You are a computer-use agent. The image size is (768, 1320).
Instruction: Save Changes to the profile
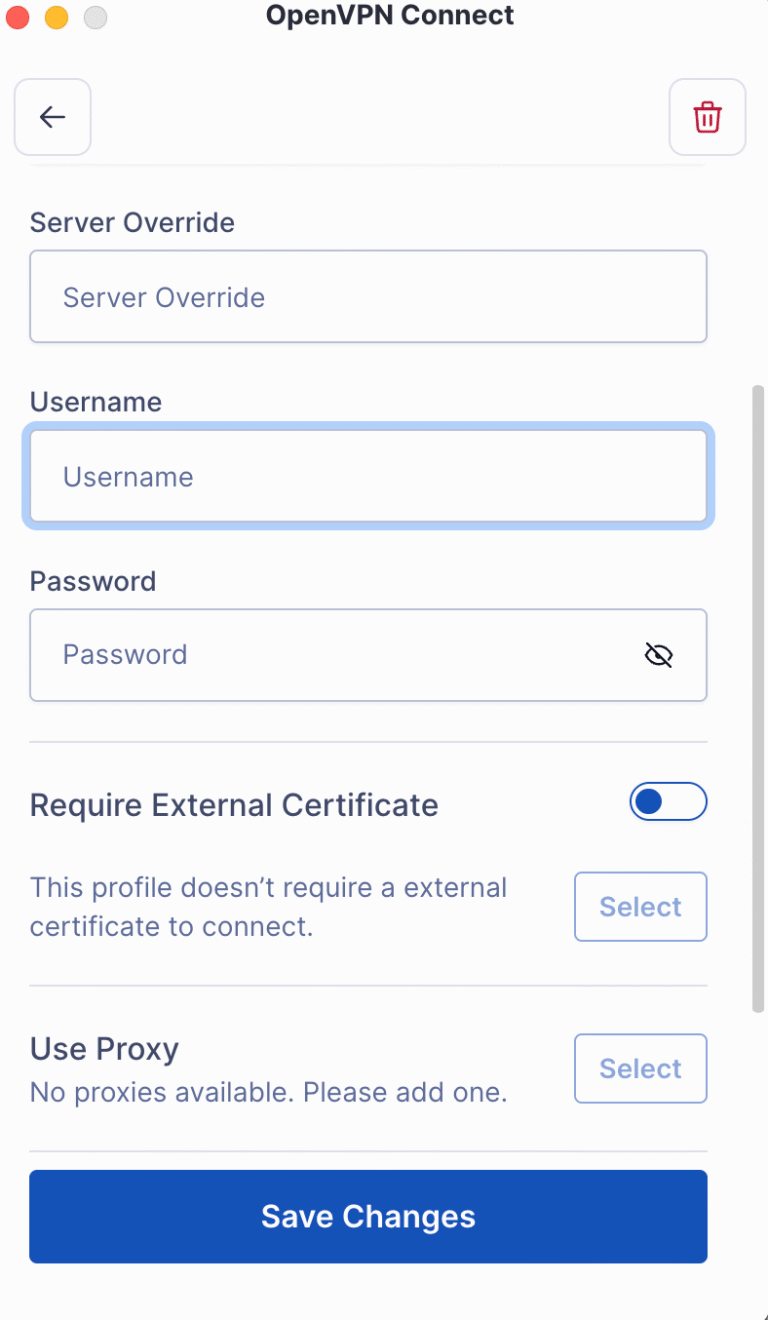tap(368, 1217)
